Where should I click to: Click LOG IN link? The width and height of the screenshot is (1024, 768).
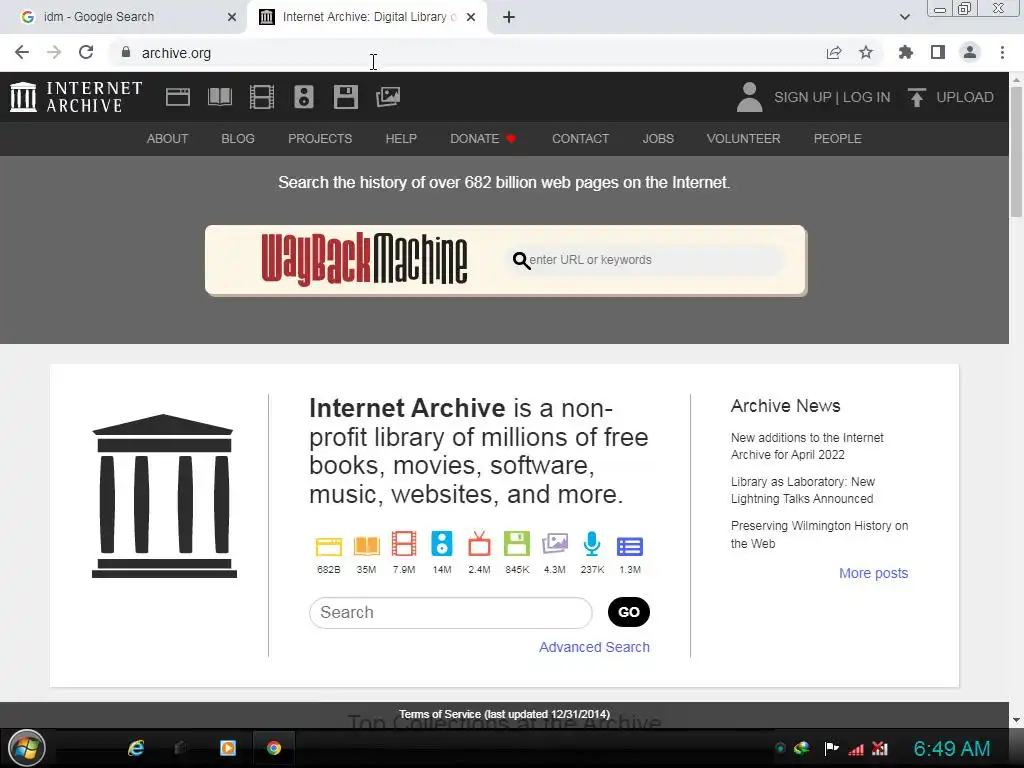[866, 97]
